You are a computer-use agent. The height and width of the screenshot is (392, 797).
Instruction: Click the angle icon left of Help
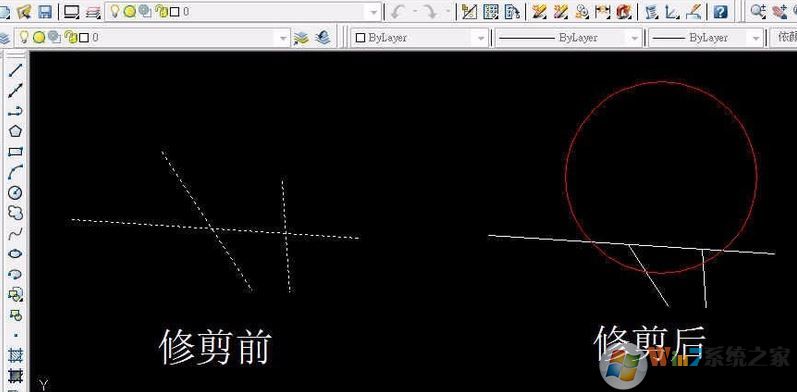(672, 12)
